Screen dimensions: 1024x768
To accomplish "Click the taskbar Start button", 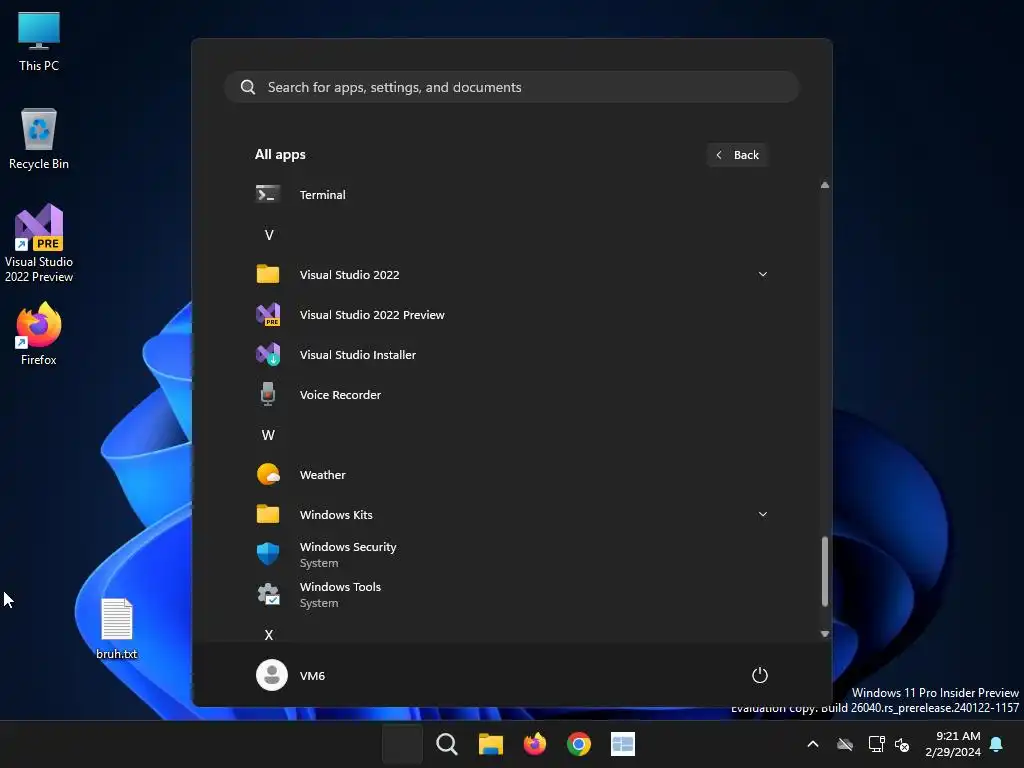I will click(402, 744).
